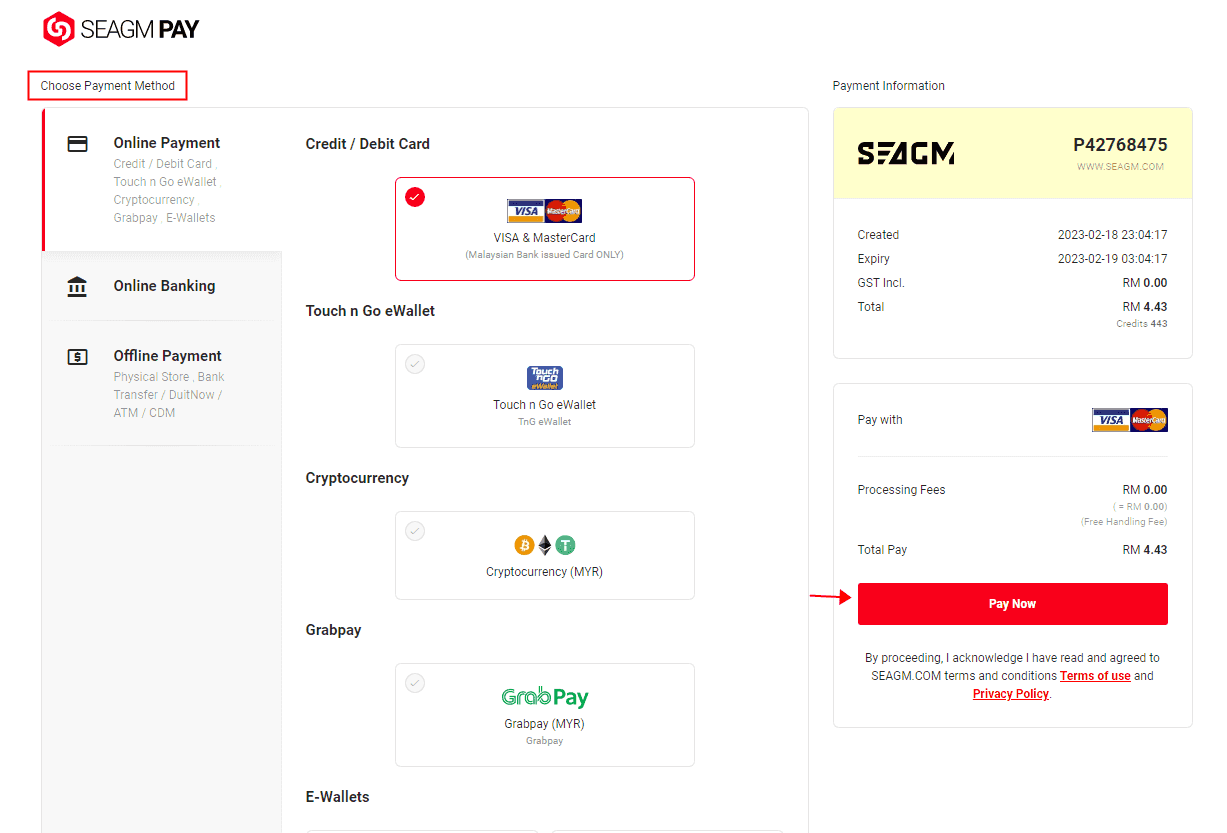This screenshot has width=1227, height=833.
Task: Select Touch n Go eWallet payment method
Action: [x=544, y=395]
